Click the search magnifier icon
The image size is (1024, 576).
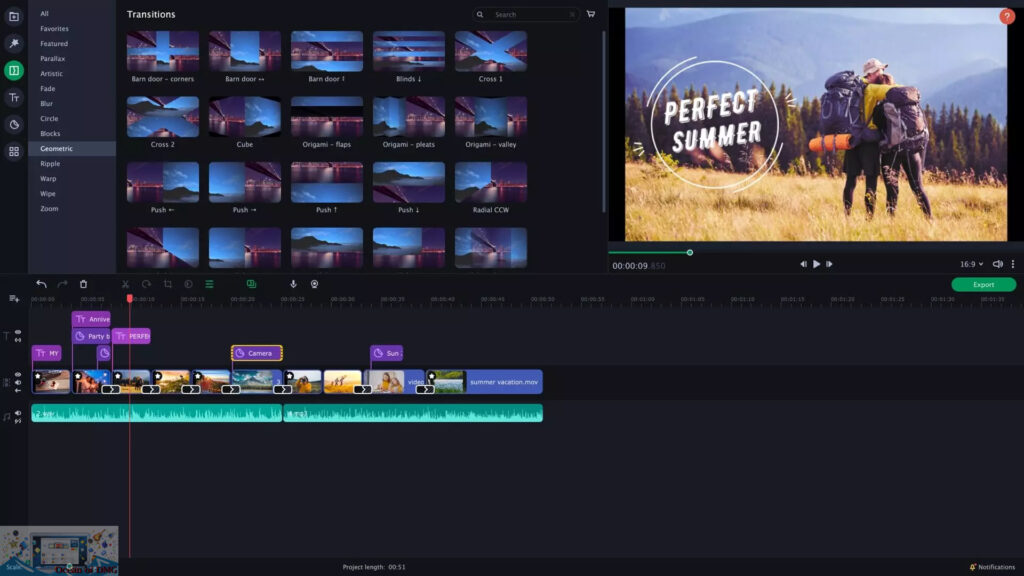click(x=480, y=14)
